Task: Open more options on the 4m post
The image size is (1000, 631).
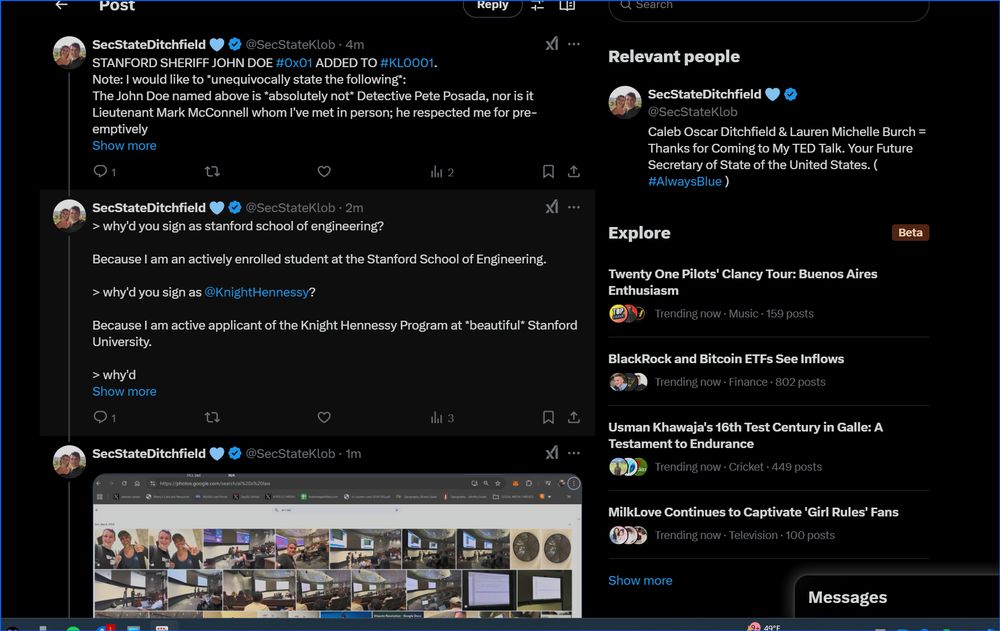Action: click(x=574, y=44)
